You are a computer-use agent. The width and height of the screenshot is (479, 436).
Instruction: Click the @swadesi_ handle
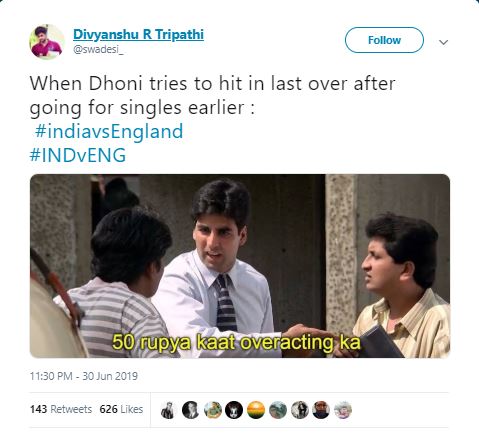pos(98,50)
